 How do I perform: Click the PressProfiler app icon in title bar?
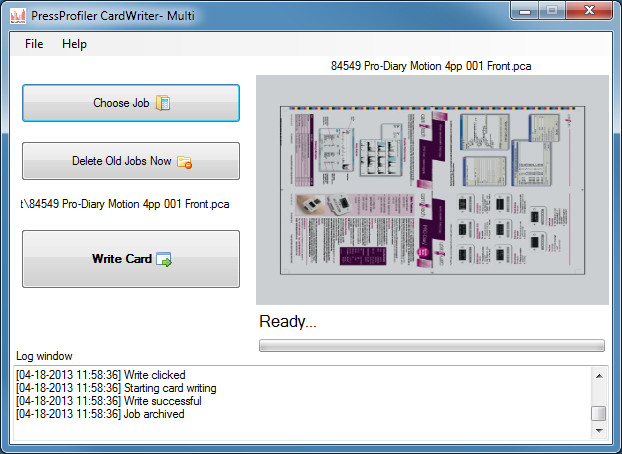(14, 13)
